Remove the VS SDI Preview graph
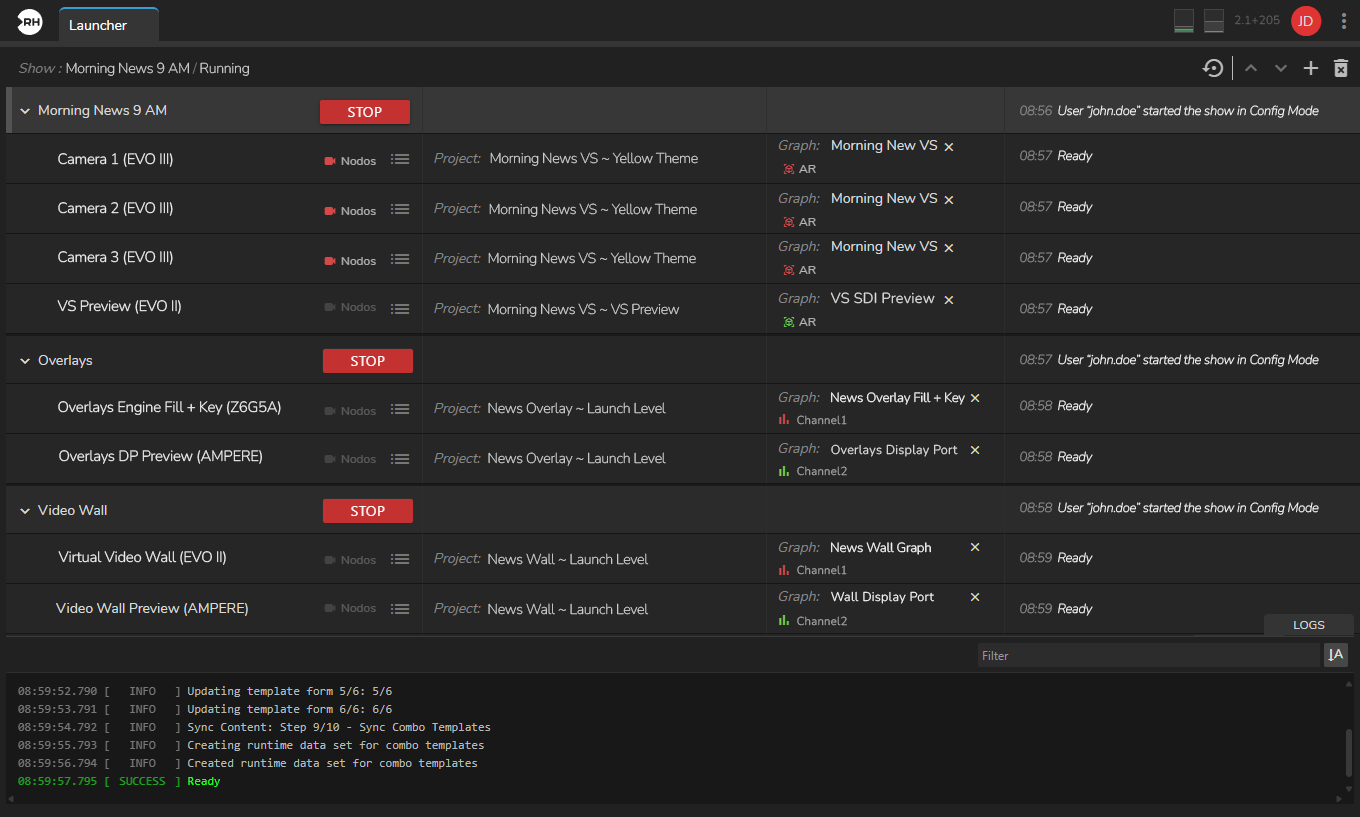The image size is (1360, 817). pos(949,299)
